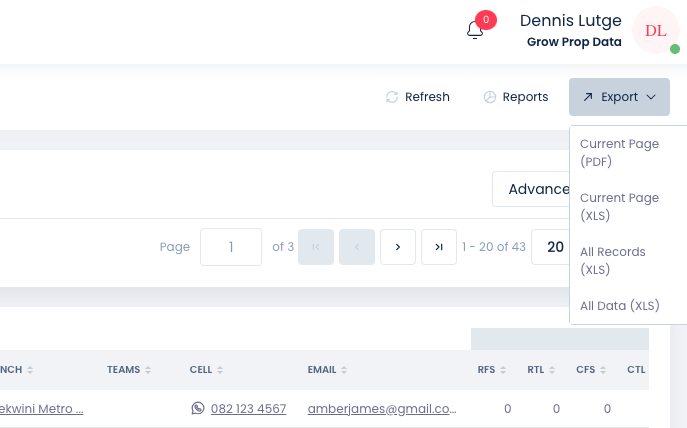Screen dimensions: 687x428
Task: Click the DL user avatar
Action: pyautogui.click(x=655, y=30)
